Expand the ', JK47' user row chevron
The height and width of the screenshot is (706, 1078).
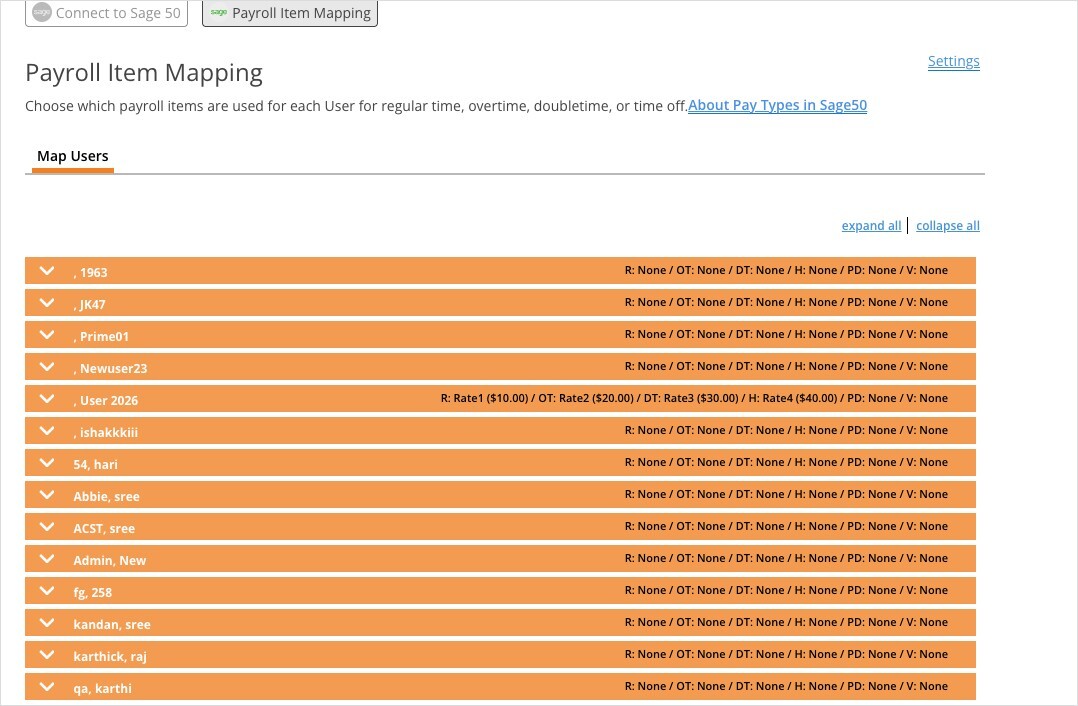click(47, 302)
